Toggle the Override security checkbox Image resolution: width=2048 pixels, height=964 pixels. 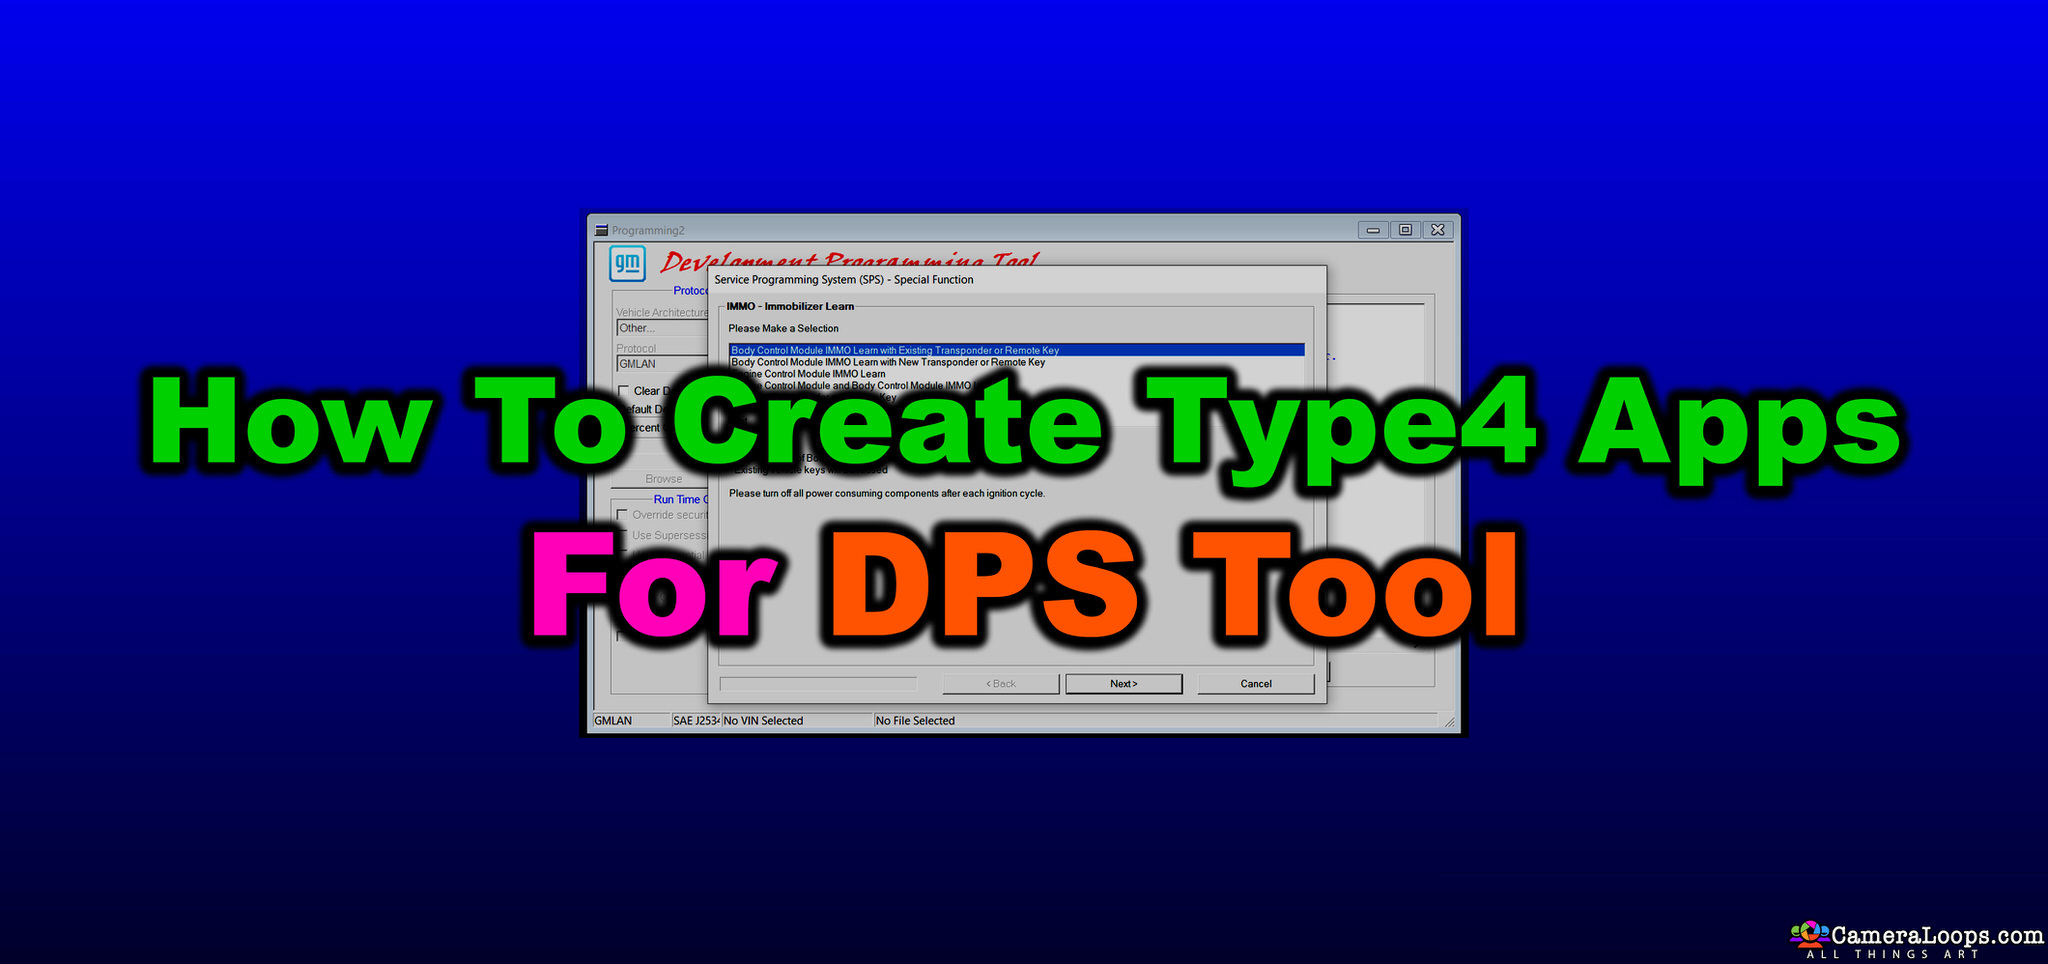click(621, 515)
